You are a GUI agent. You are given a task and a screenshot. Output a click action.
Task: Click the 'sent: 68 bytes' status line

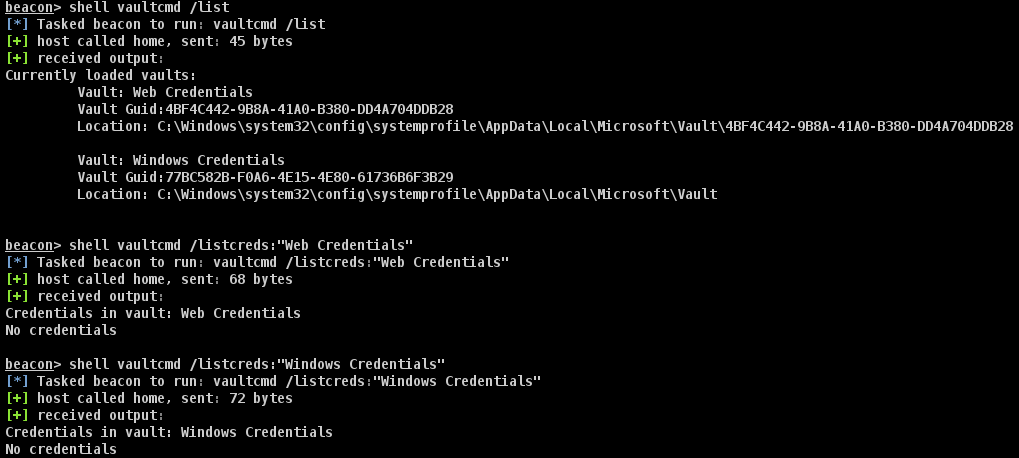(x=164, y=279)
